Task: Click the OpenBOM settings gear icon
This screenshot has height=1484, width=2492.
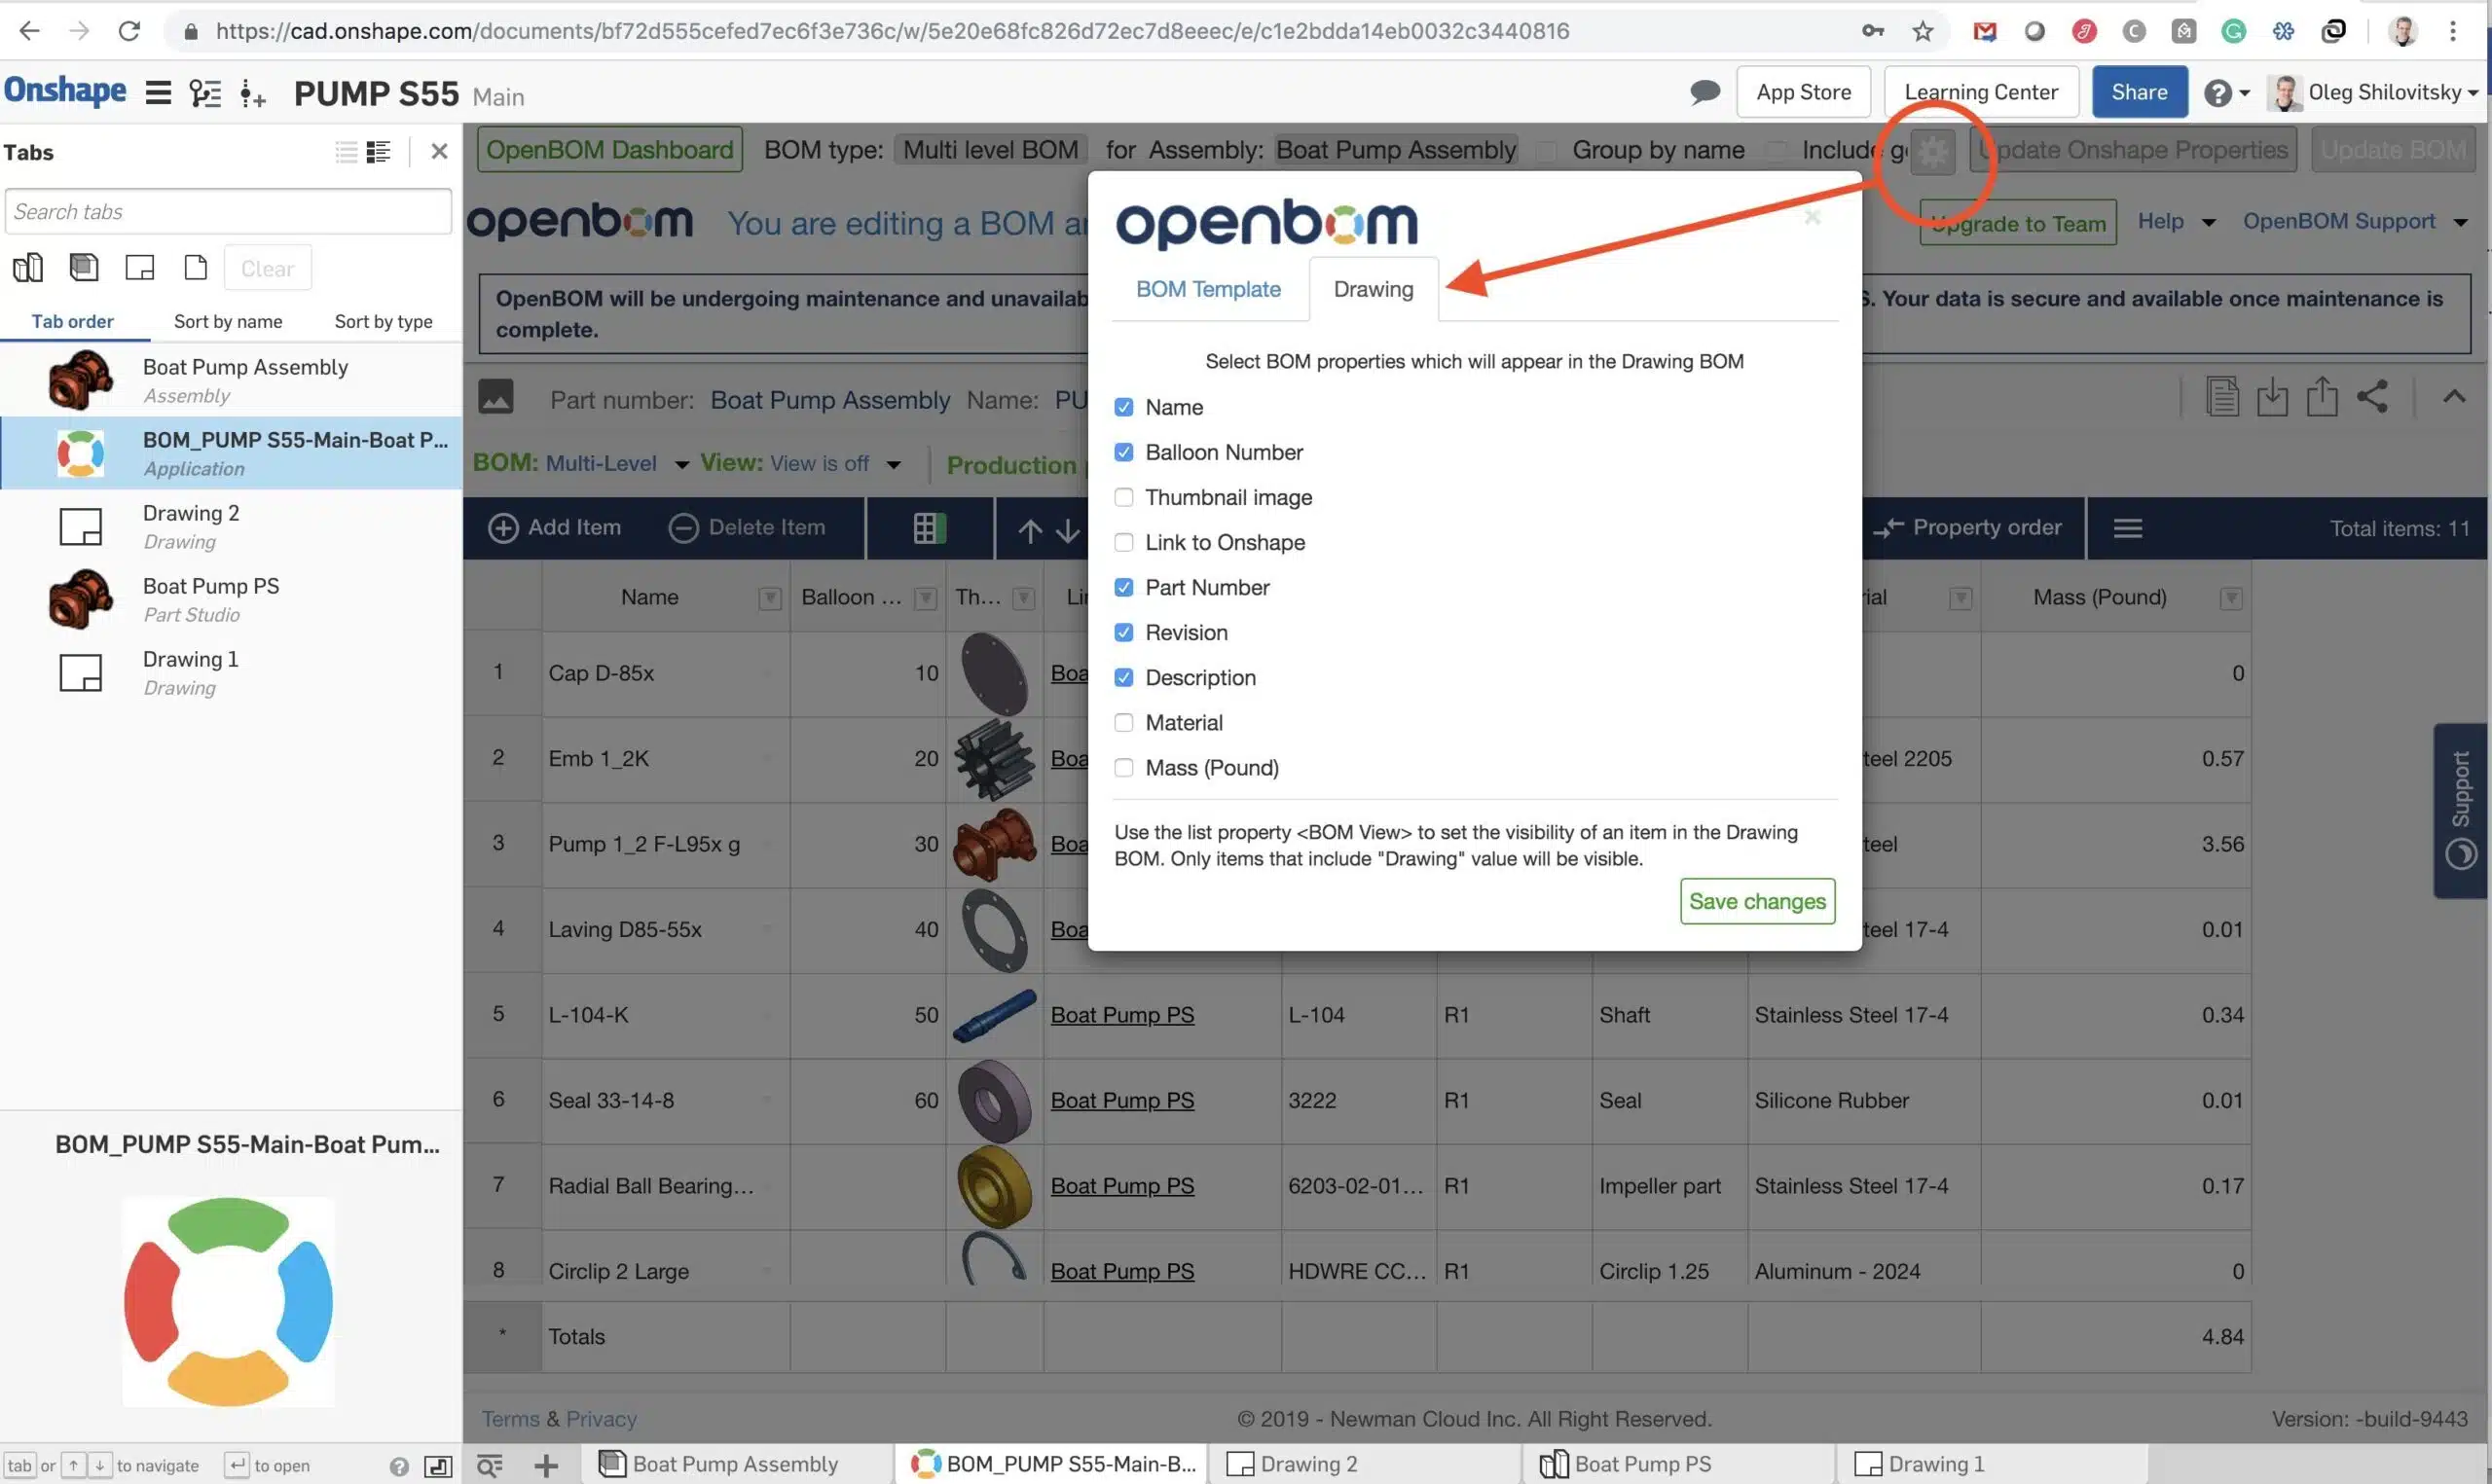Action: [1933, 151]
